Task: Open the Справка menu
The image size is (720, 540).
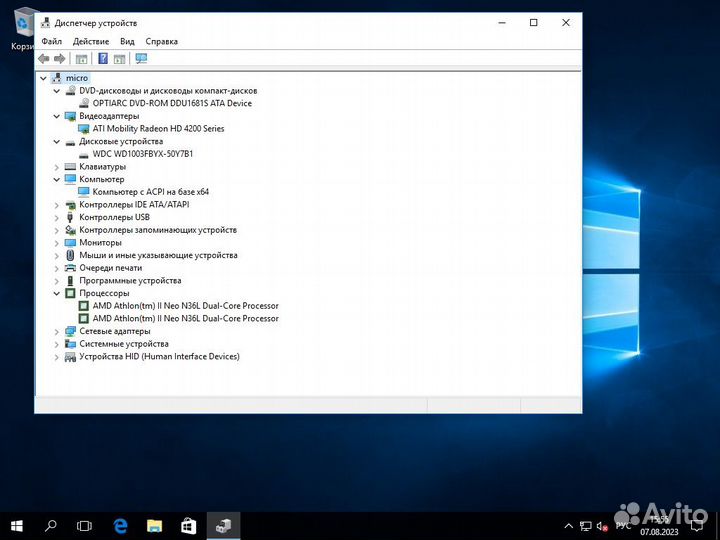Action: tap(162, 41)
